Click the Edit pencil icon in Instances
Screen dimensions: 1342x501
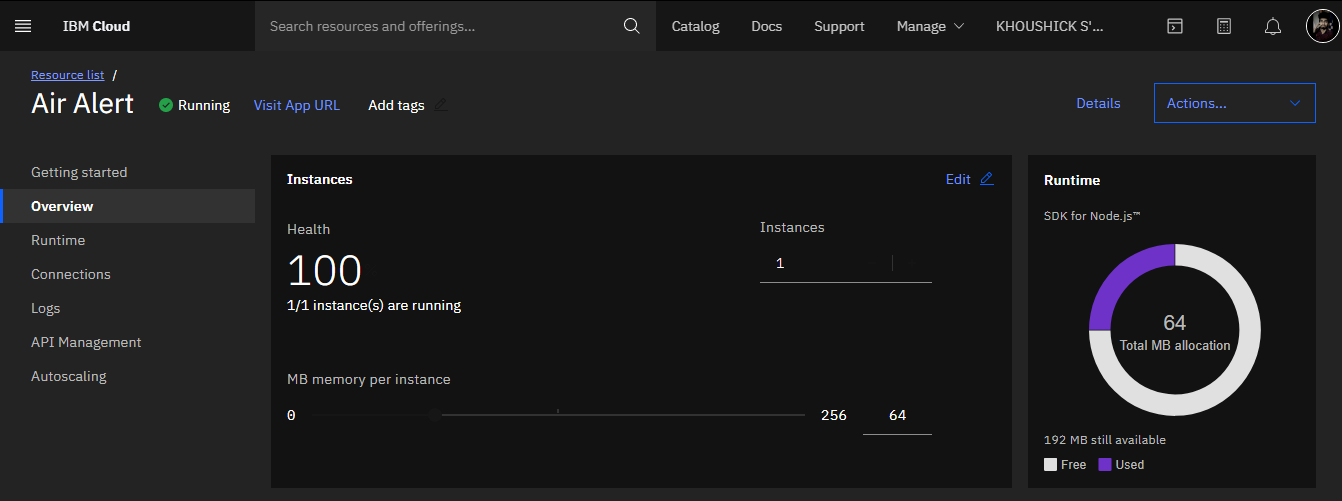point(986,179)
